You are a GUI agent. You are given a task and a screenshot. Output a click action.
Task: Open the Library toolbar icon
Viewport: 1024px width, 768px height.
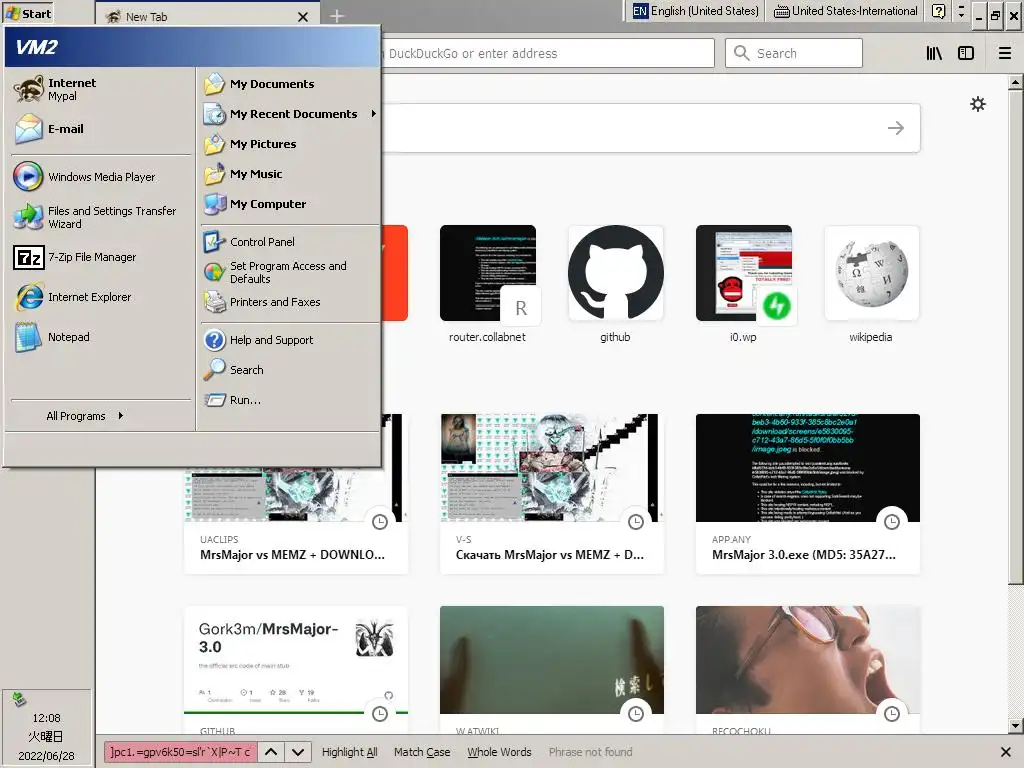(934, 54)
